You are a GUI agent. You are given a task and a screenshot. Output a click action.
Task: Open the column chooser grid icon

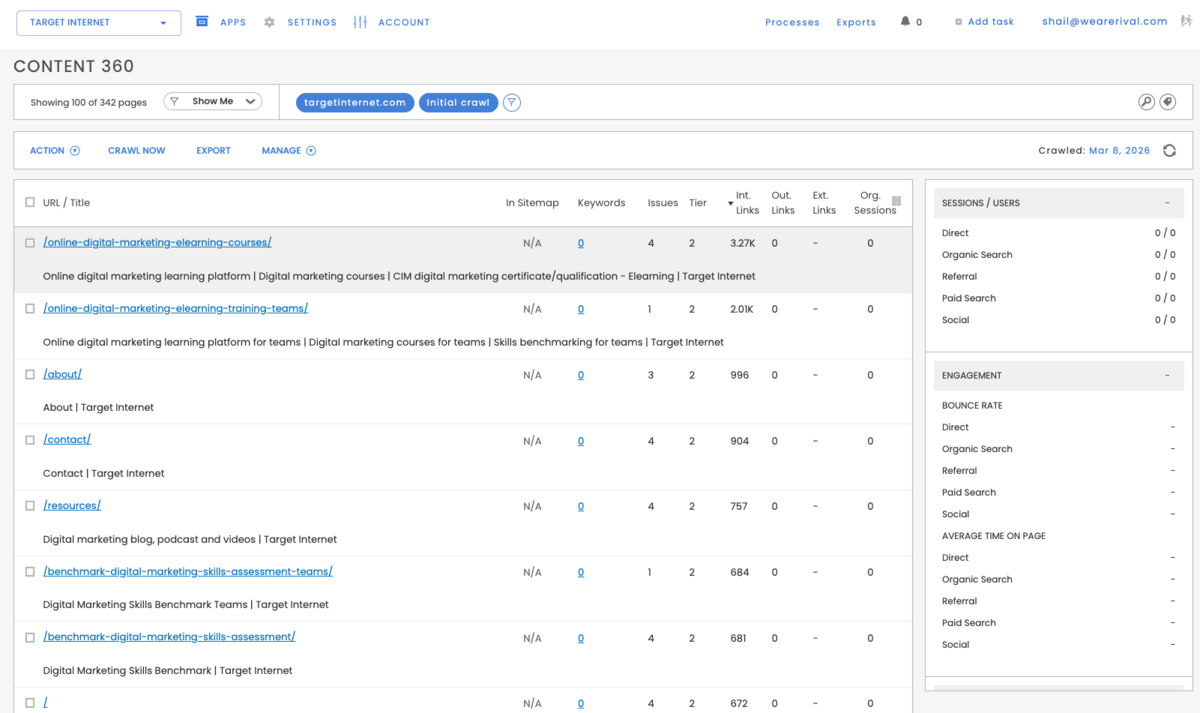(x=896, y=201)
